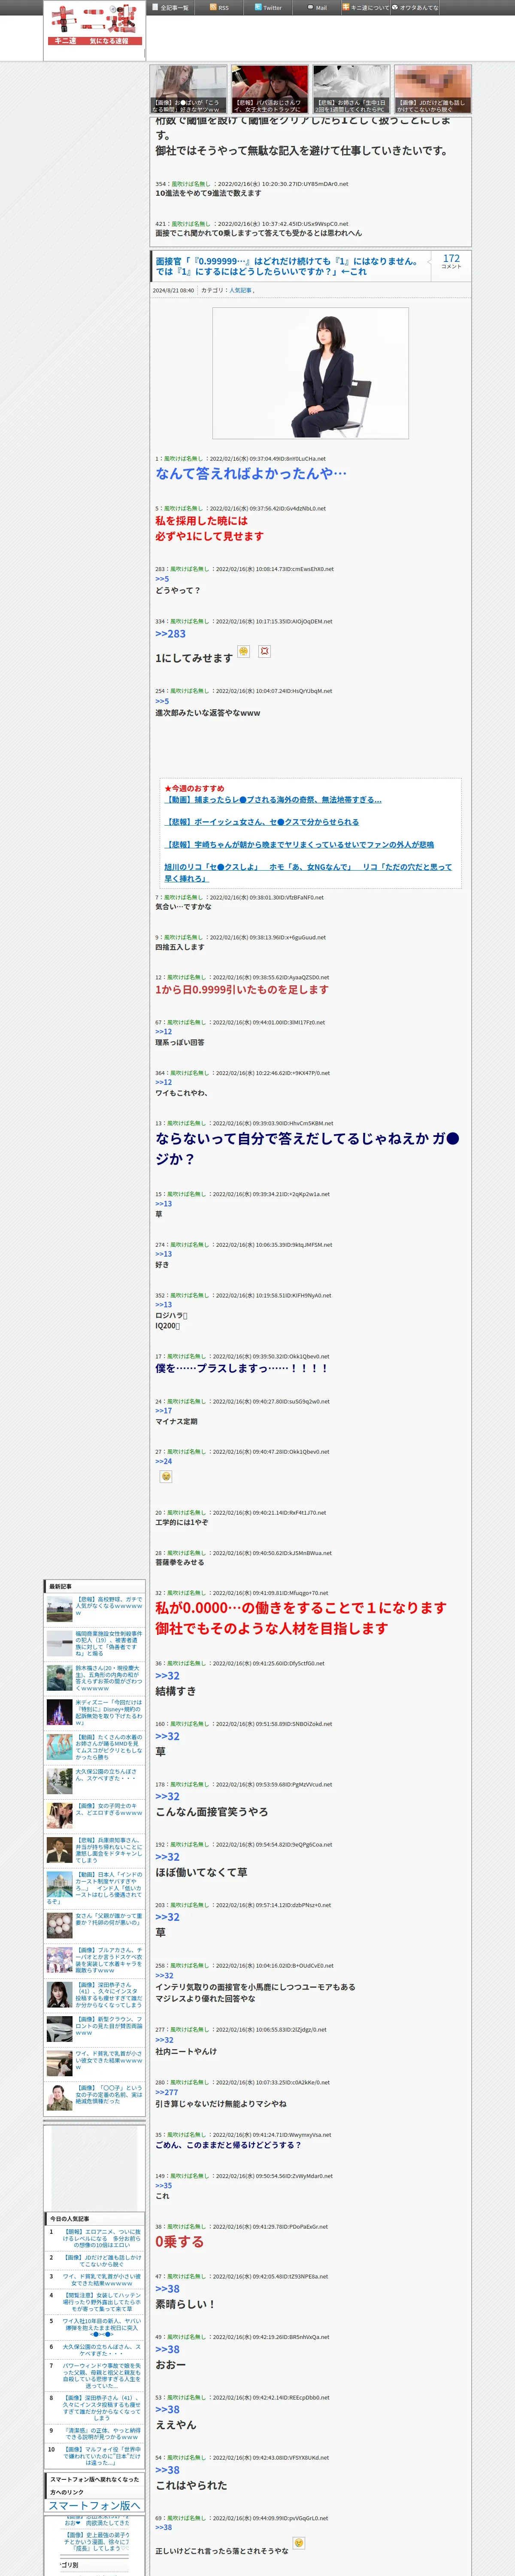Viewport: 515px width, 2576px height.
Task: Click the knife thumbnail in latest articles
Action: click(x=59, y=1643)
